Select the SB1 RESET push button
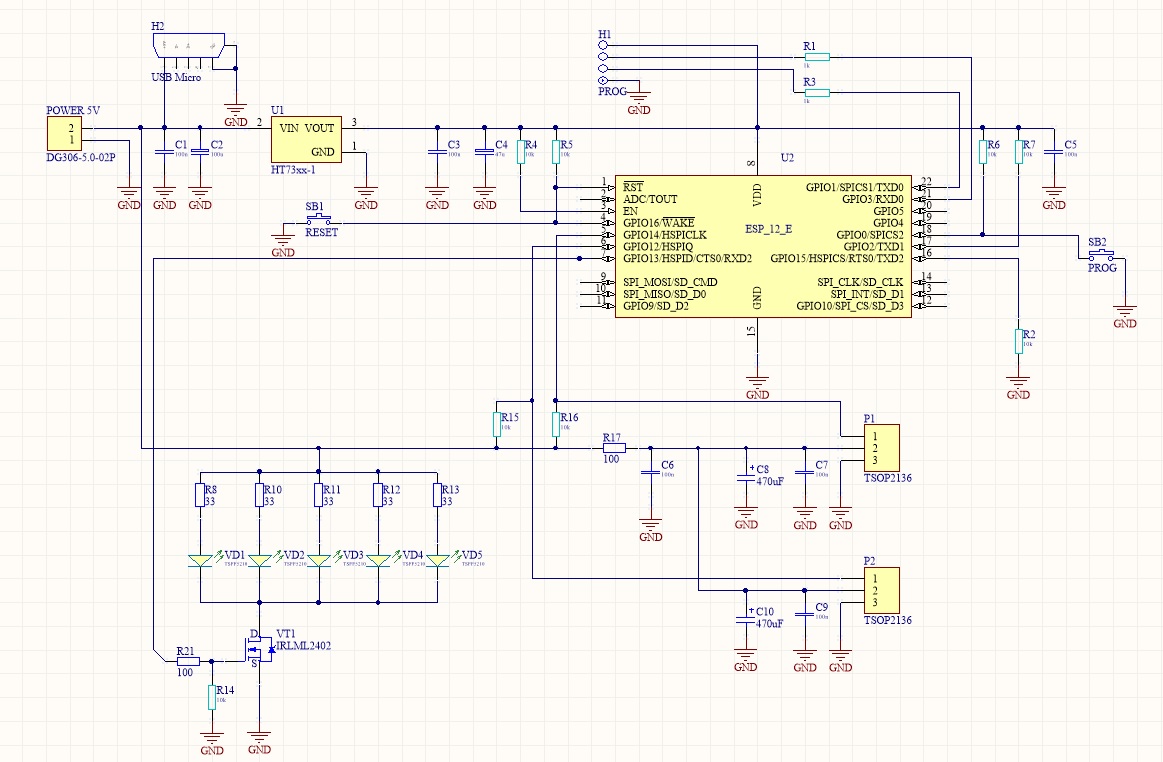Screen dimensions: 1163x762 pyautogui.click(x=319, y=220)
